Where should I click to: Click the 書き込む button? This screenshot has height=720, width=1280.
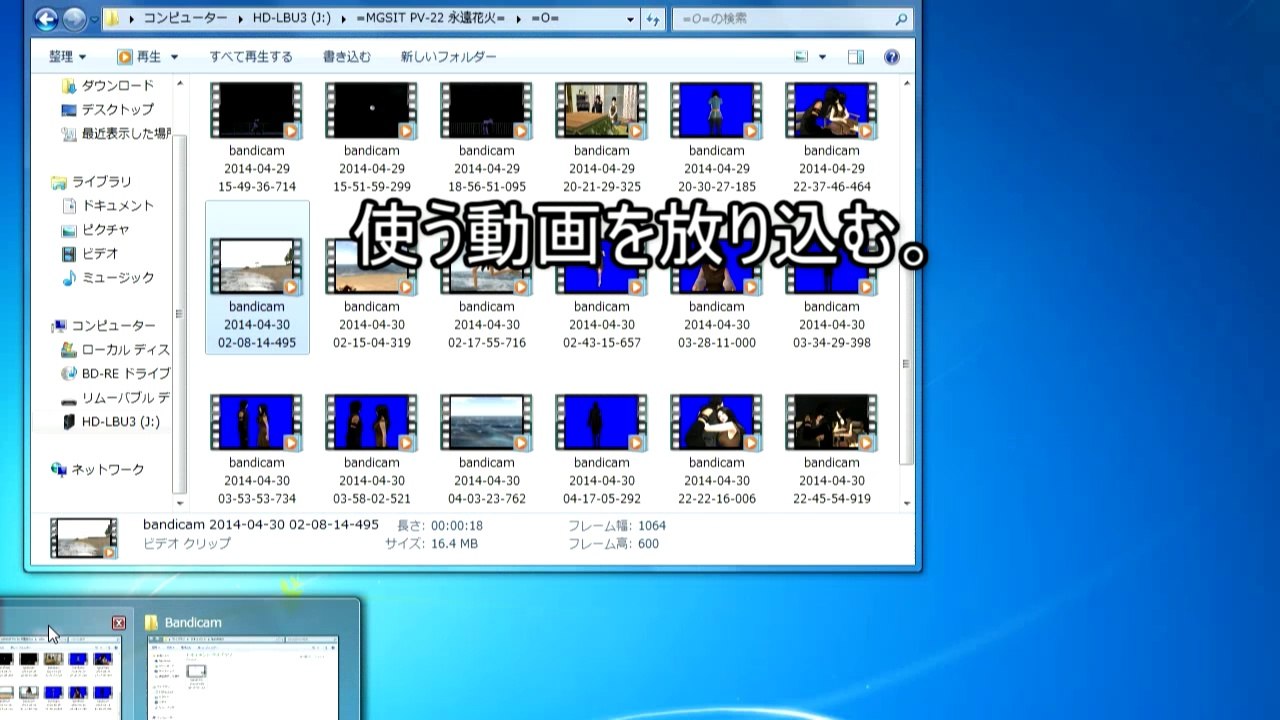coord(347,57)
